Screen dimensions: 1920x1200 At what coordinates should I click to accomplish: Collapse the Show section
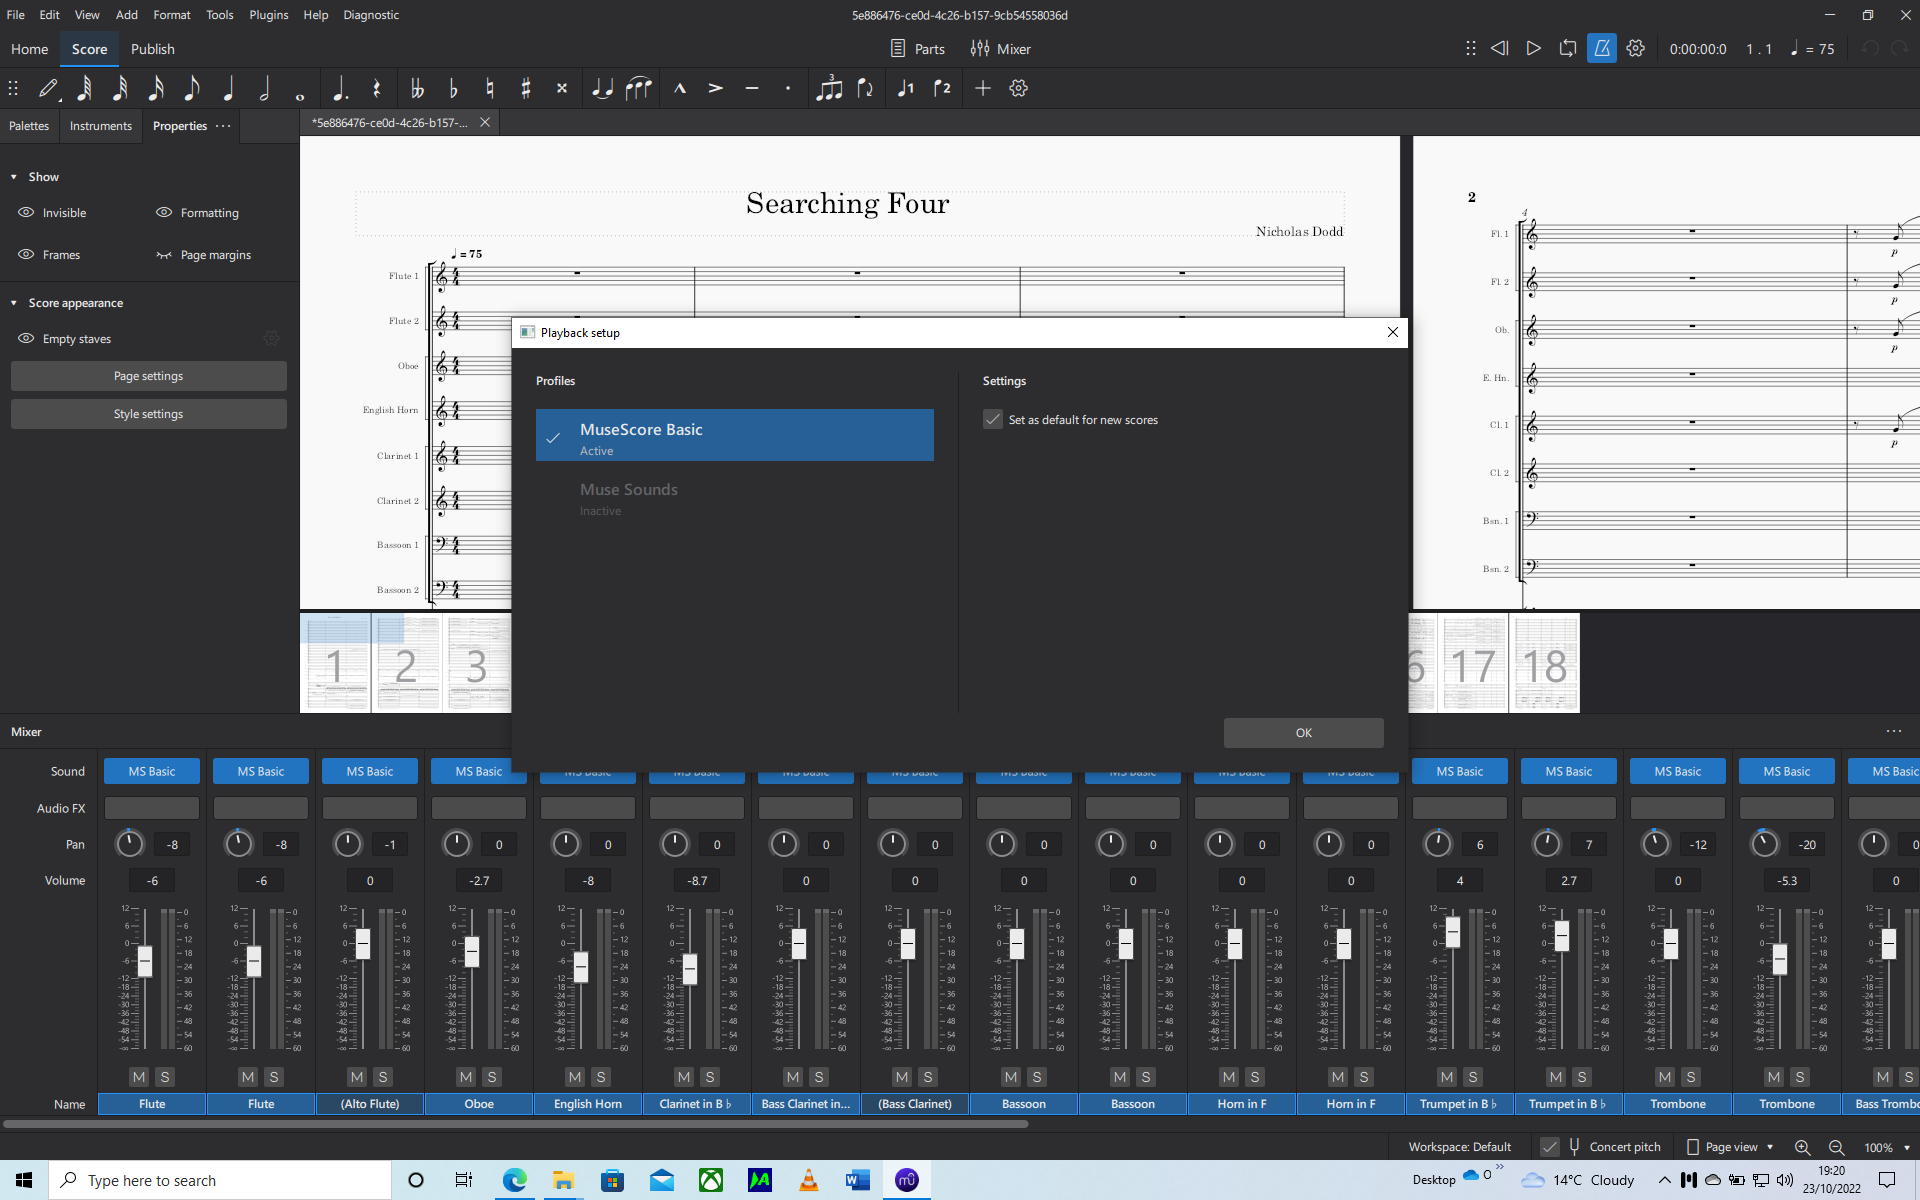click(x=14, y=177)
